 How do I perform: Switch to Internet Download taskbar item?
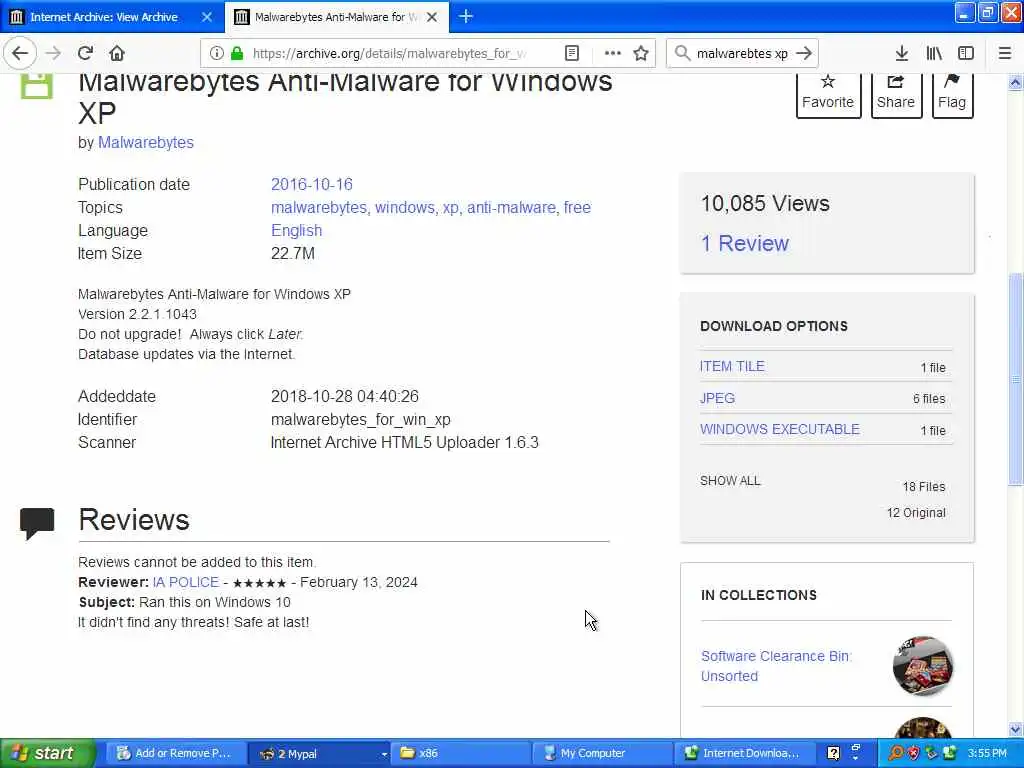click(x=743, y=753)
